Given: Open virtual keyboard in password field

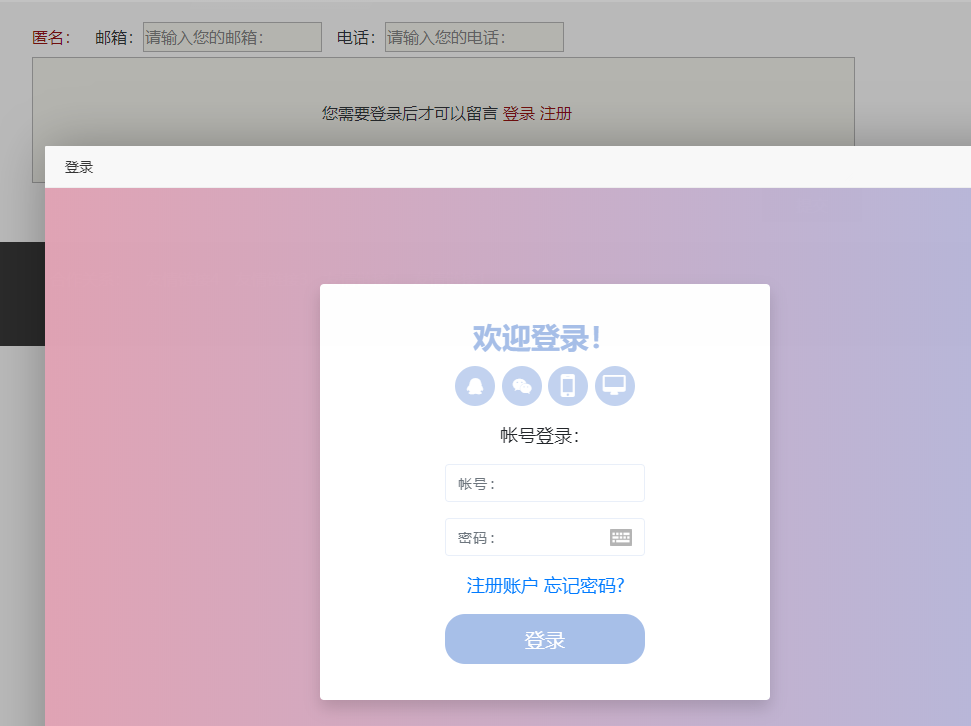Looking at the screenshot, I should click(x=620, y=537).
